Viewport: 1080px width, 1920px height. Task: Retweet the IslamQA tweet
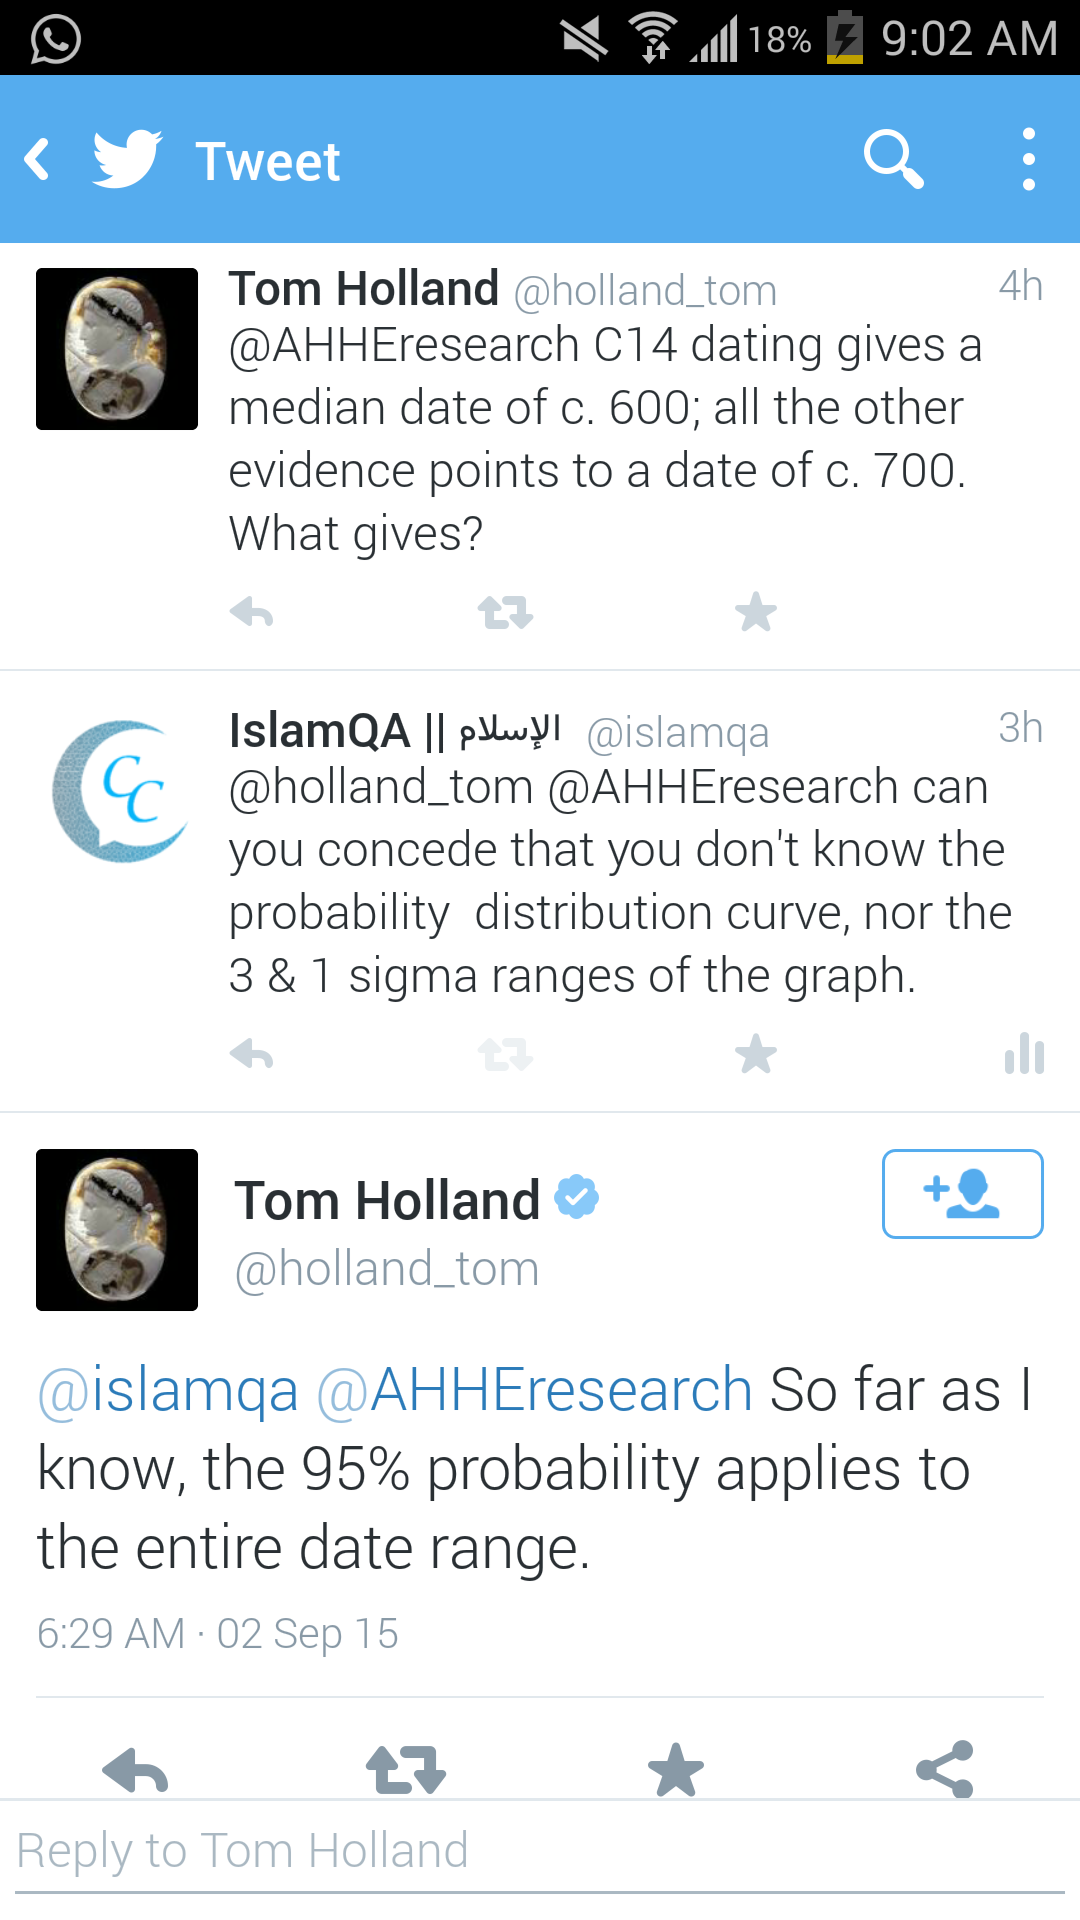pos(505,1054)
